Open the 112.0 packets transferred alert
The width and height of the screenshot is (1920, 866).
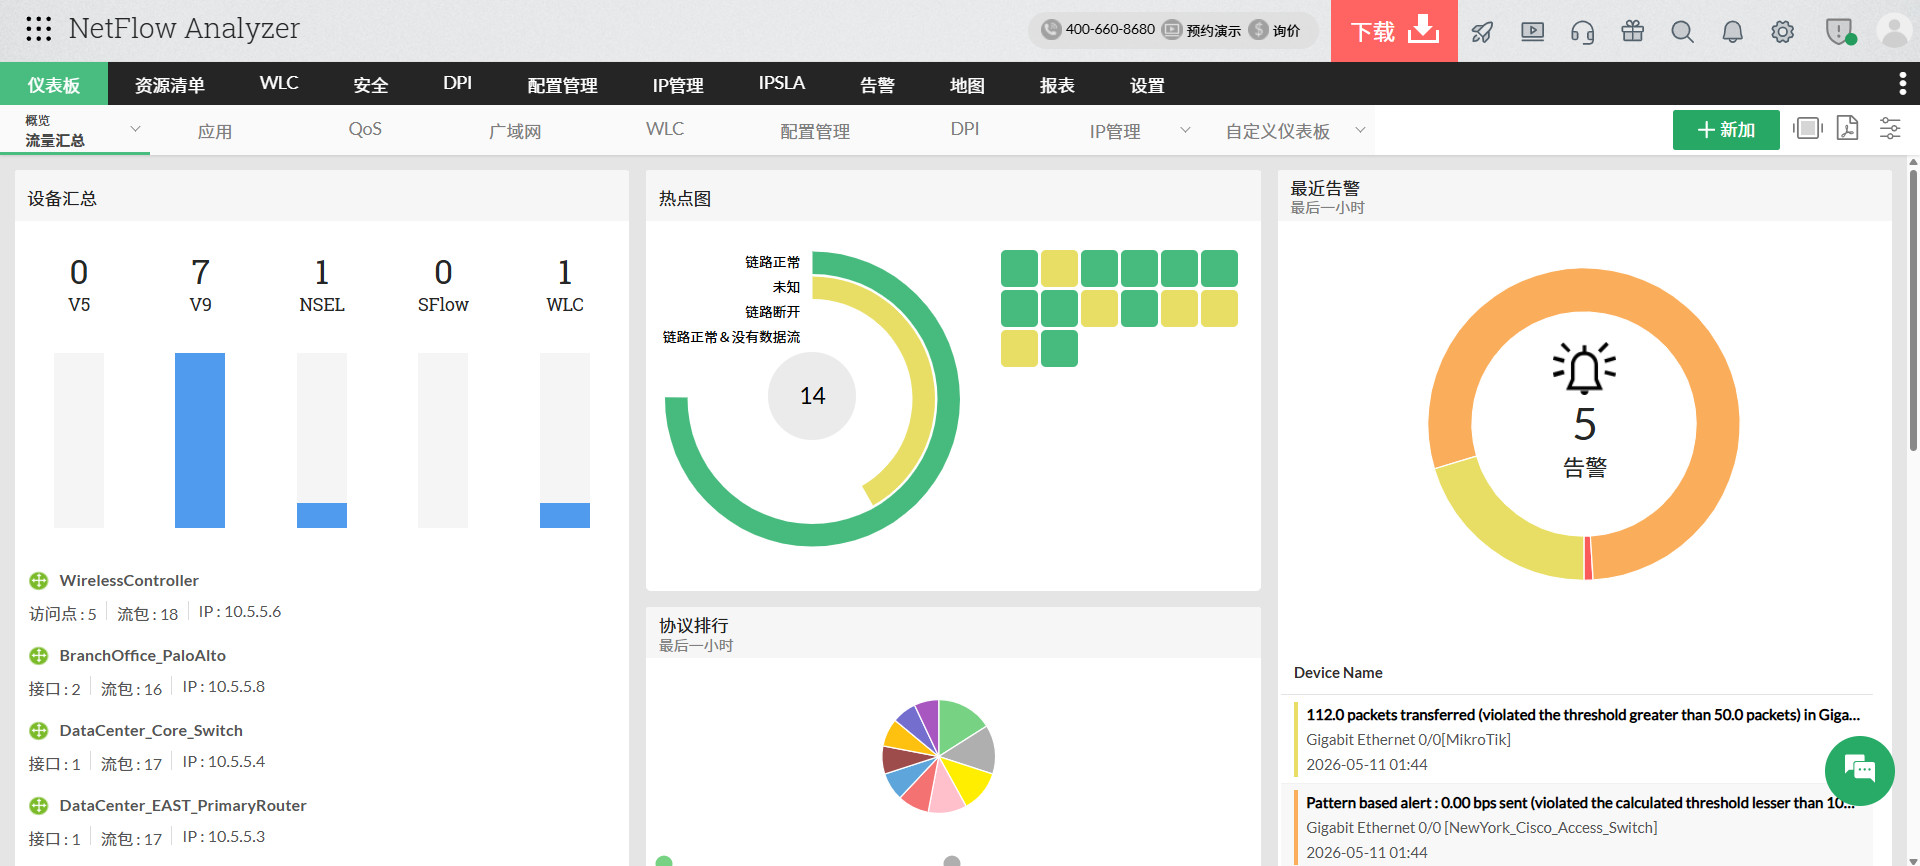click(1582, 715)
